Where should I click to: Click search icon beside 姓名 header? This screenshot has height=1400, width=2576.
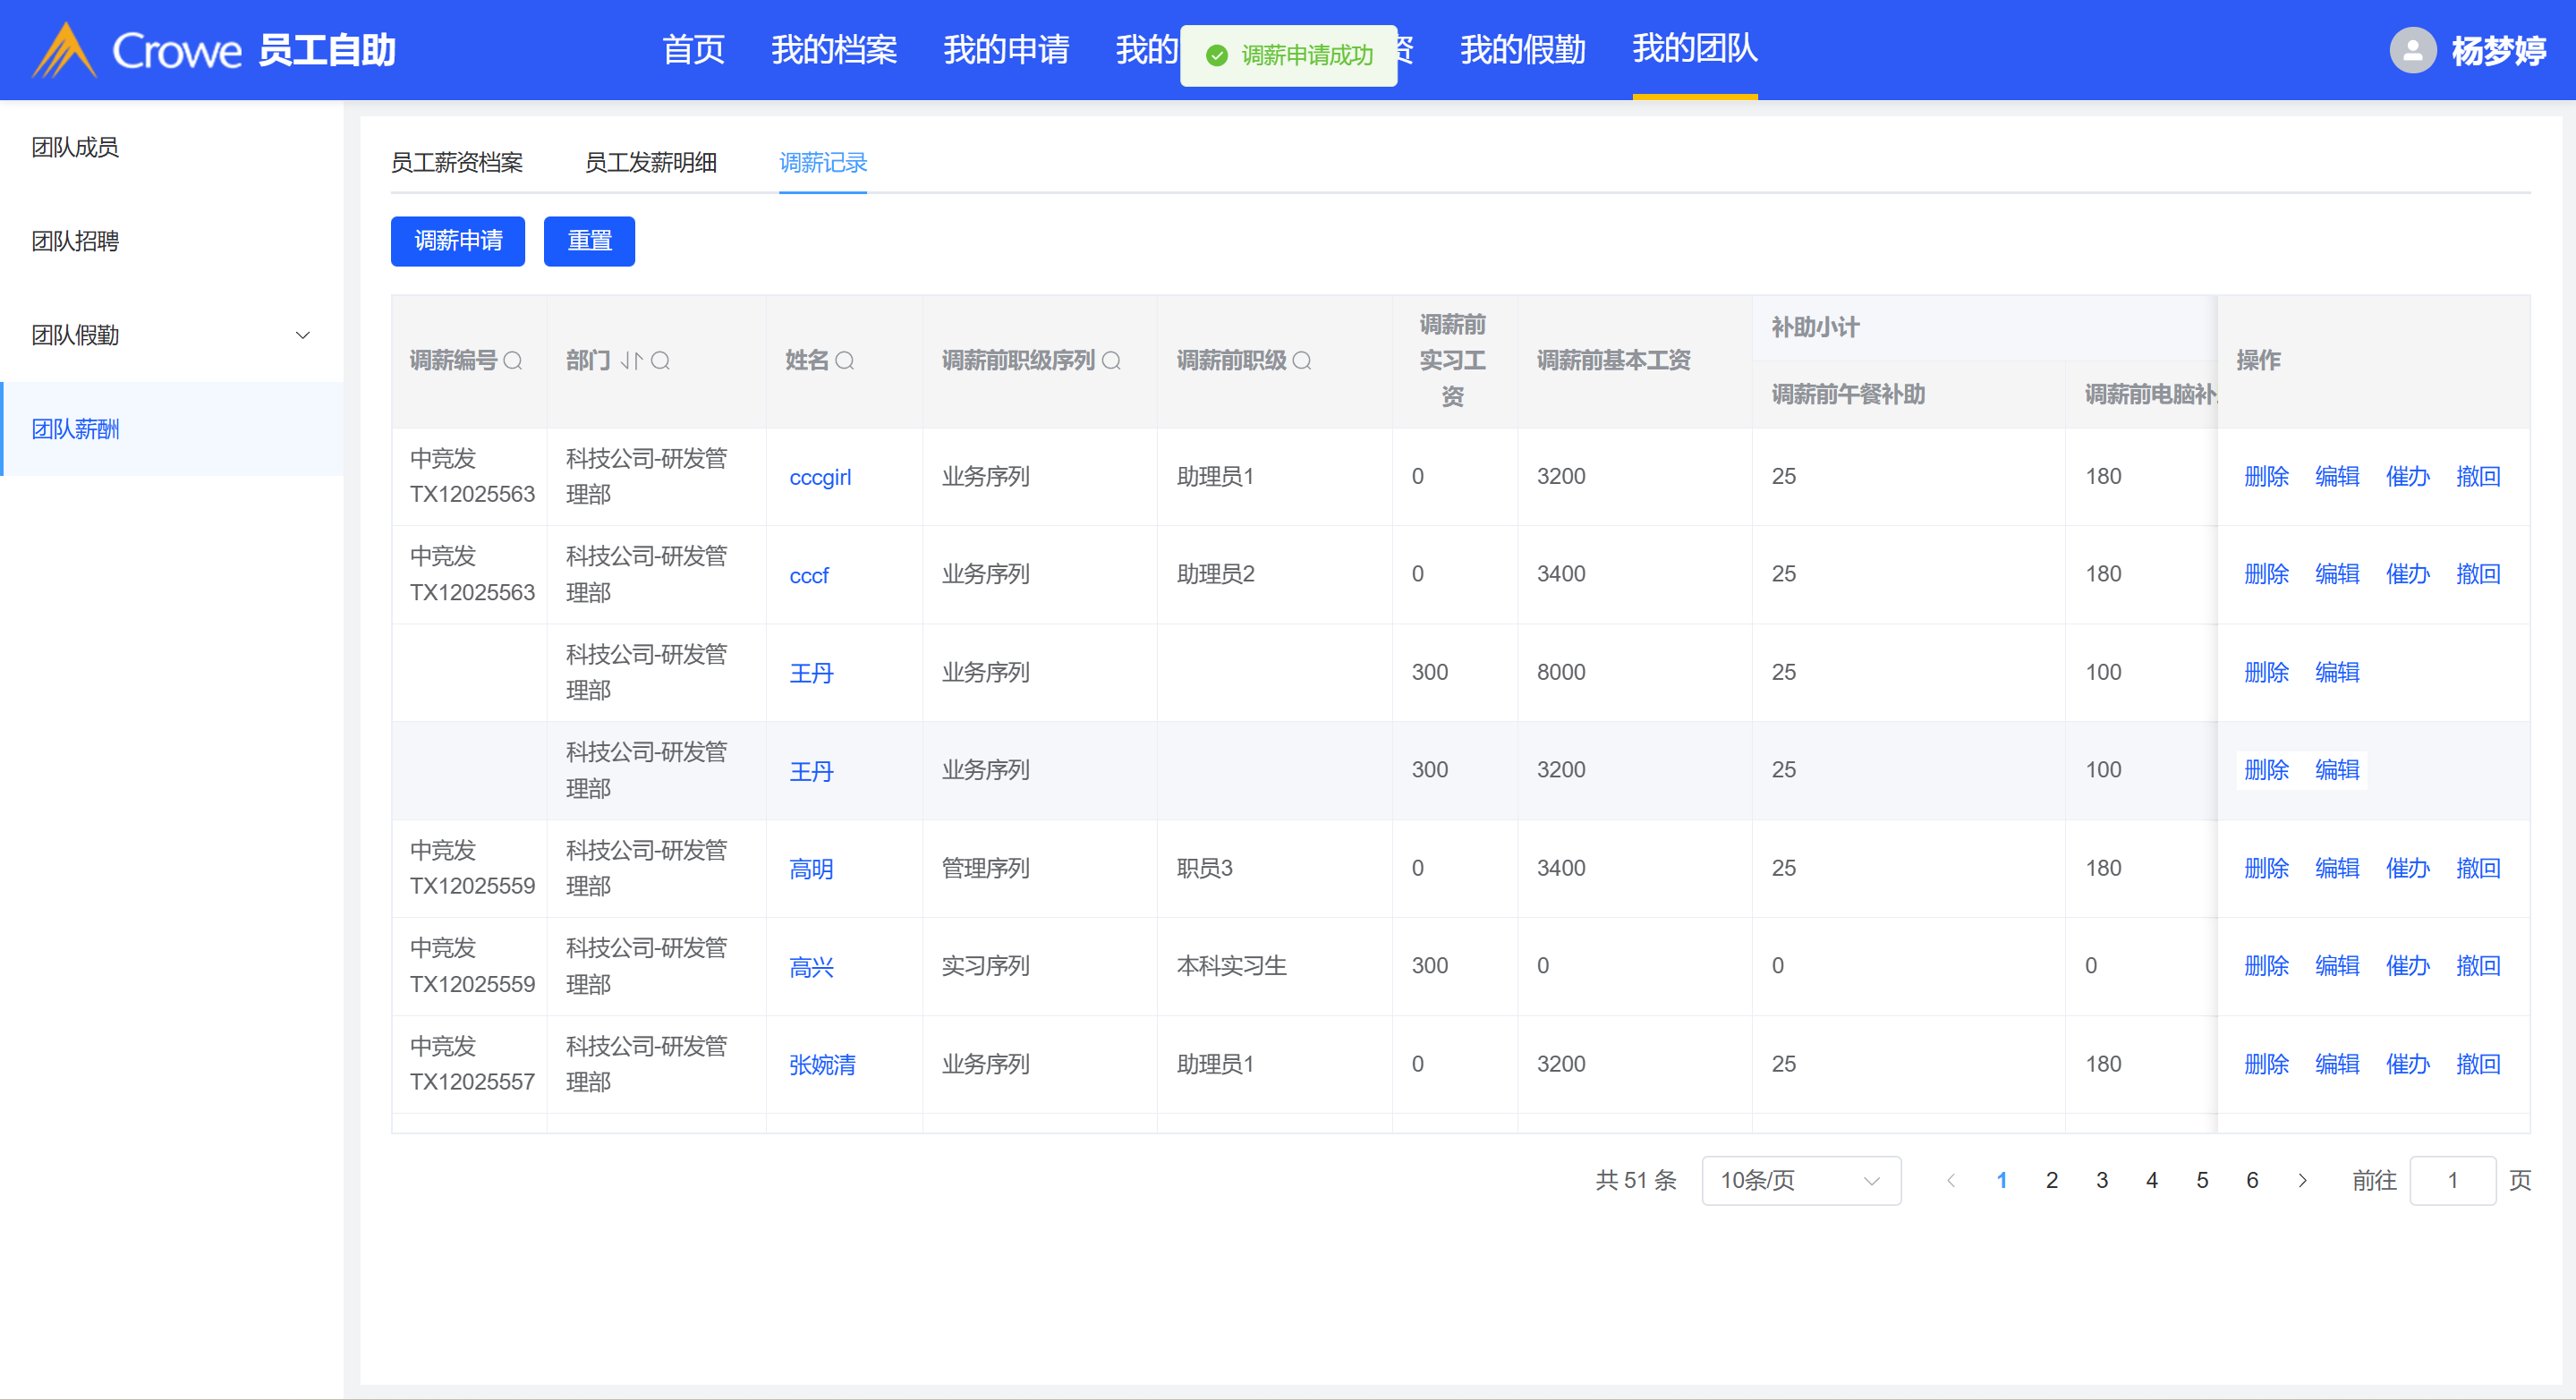click(845, 360)
